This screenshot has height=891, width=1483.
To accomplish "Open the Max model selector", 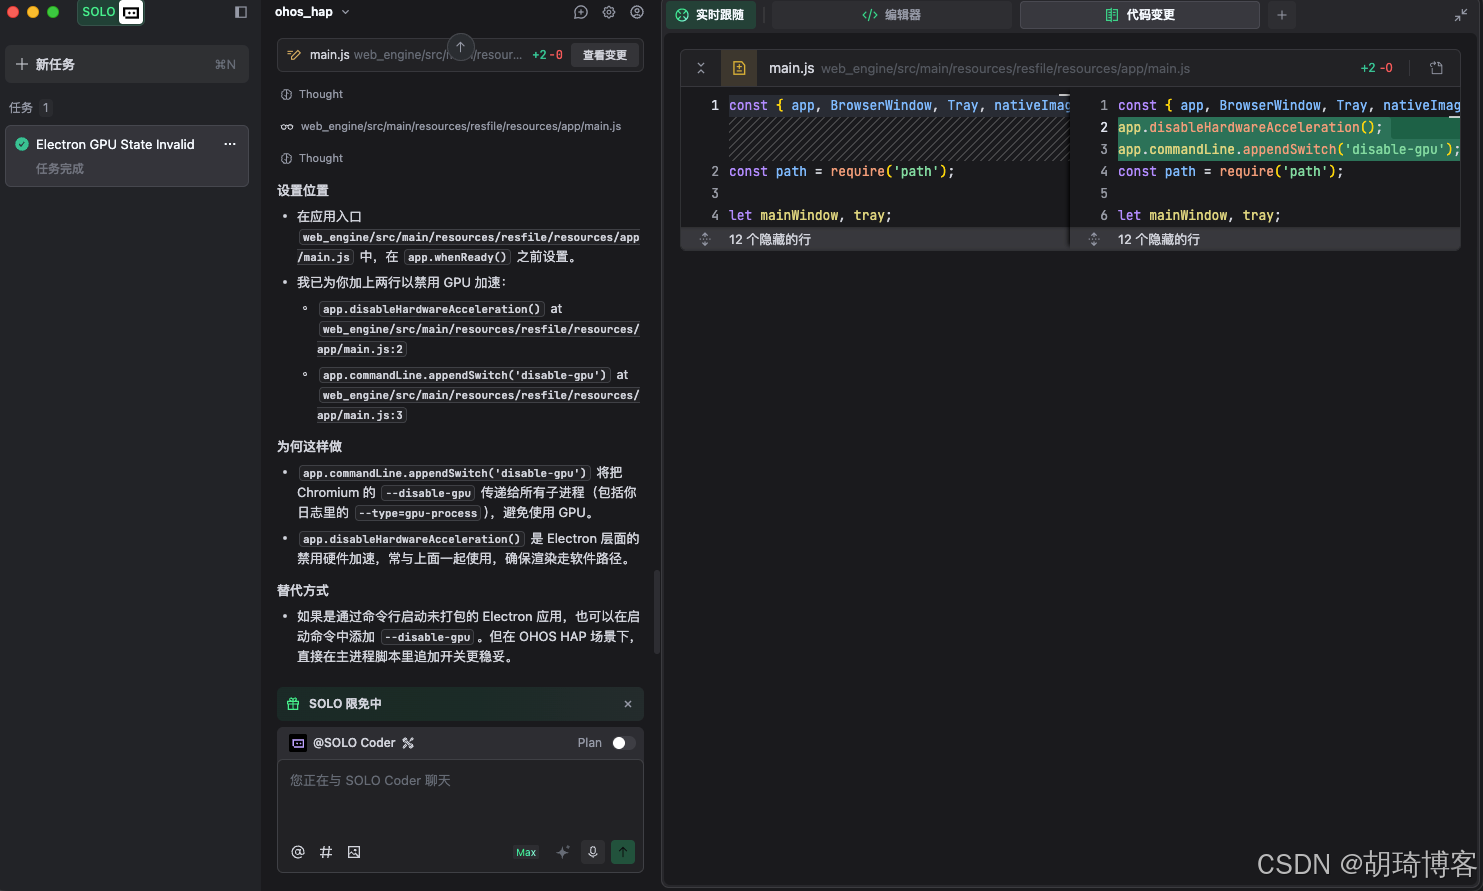I will (x=526, y=852).
